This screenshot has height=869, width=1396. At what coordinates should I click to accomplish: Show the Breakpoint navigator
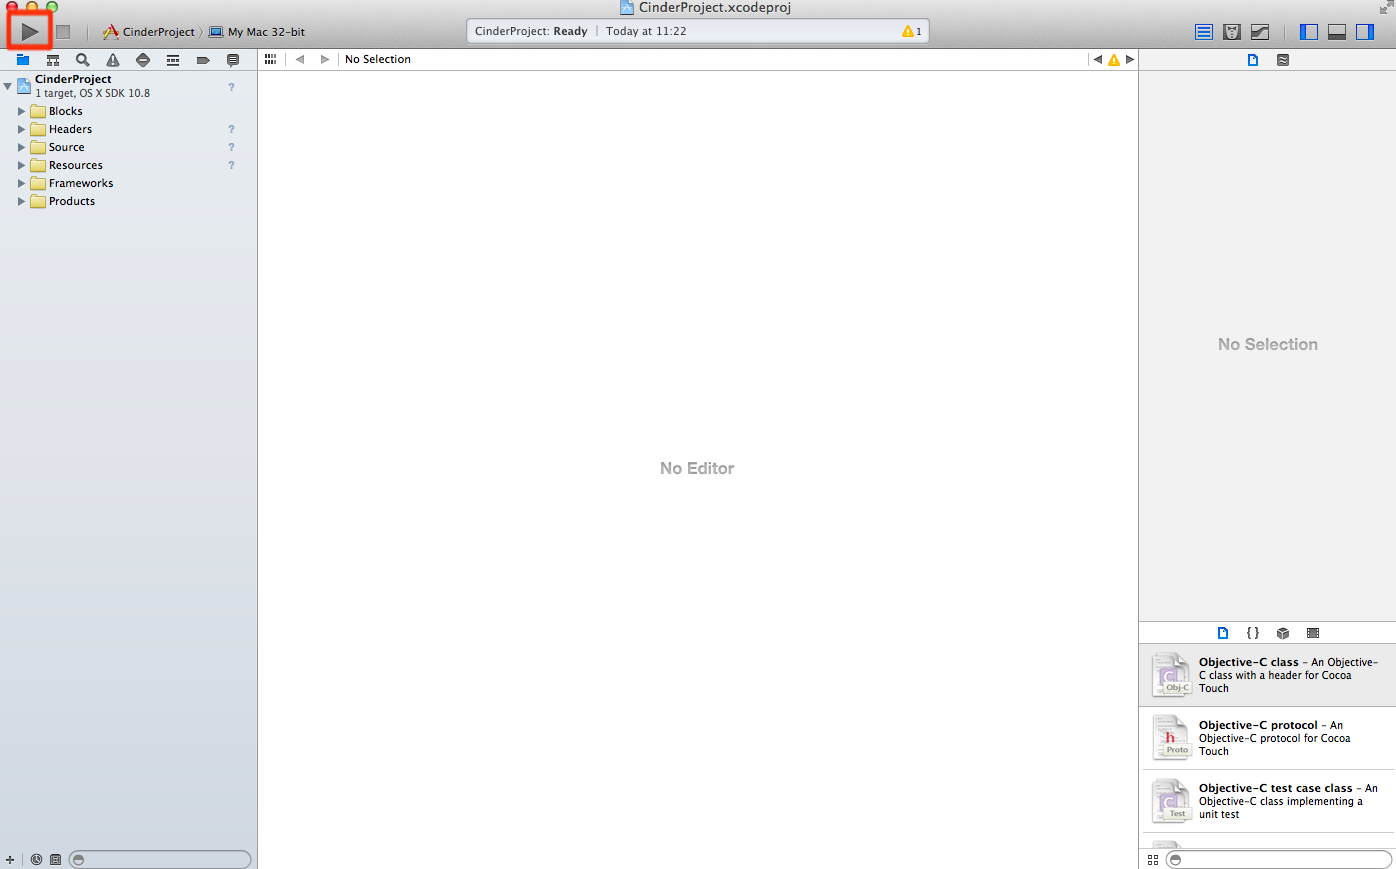click(x=203, y=60)
